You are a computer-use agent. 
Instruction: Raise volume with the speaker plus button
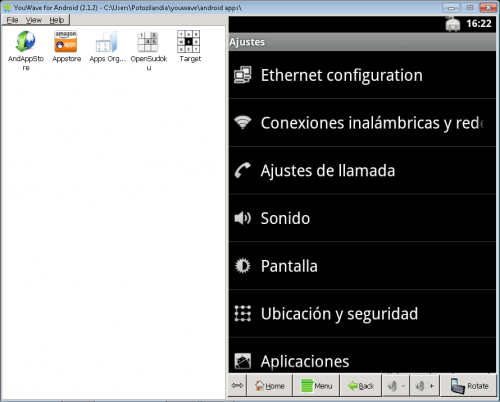coord(424,386)
